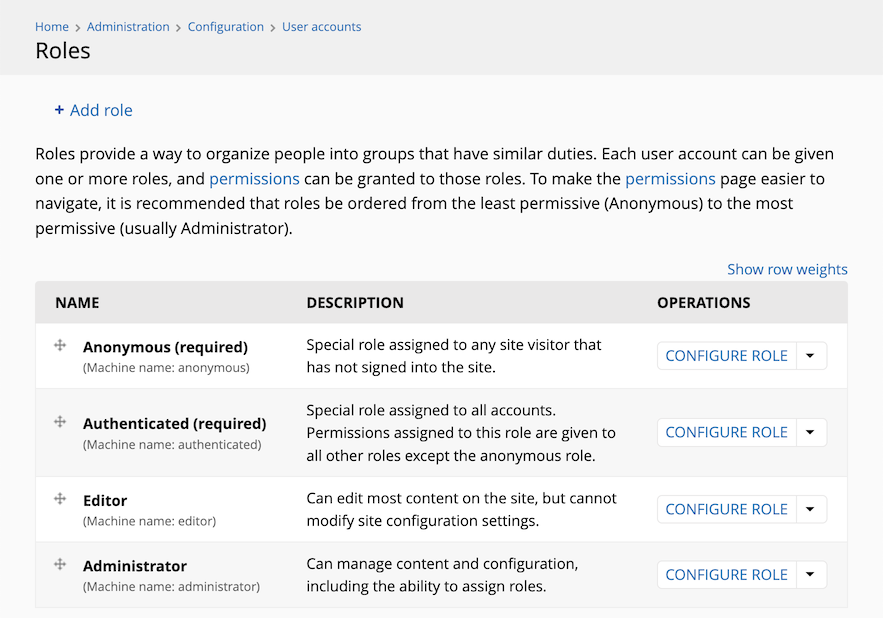Click the drag handle for Administrator role

(x=60, y=564)
